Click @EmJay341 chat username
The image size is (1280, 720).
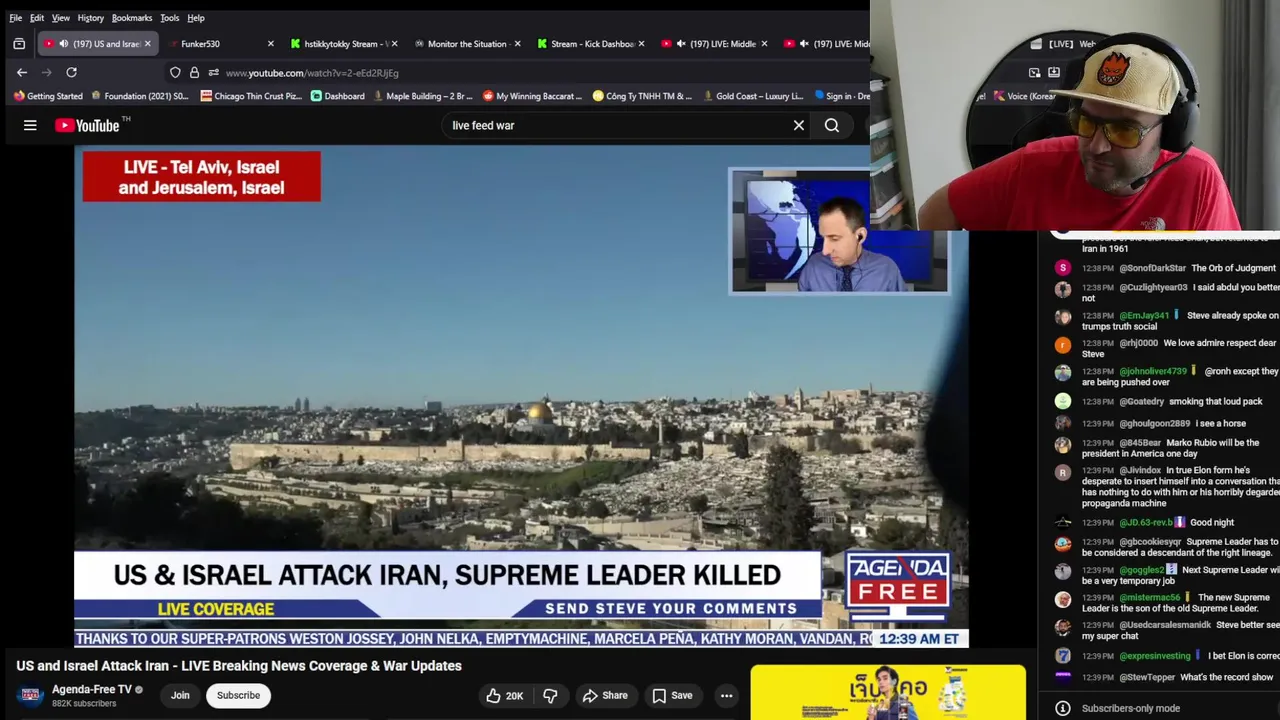click(x=1145, y=315)
